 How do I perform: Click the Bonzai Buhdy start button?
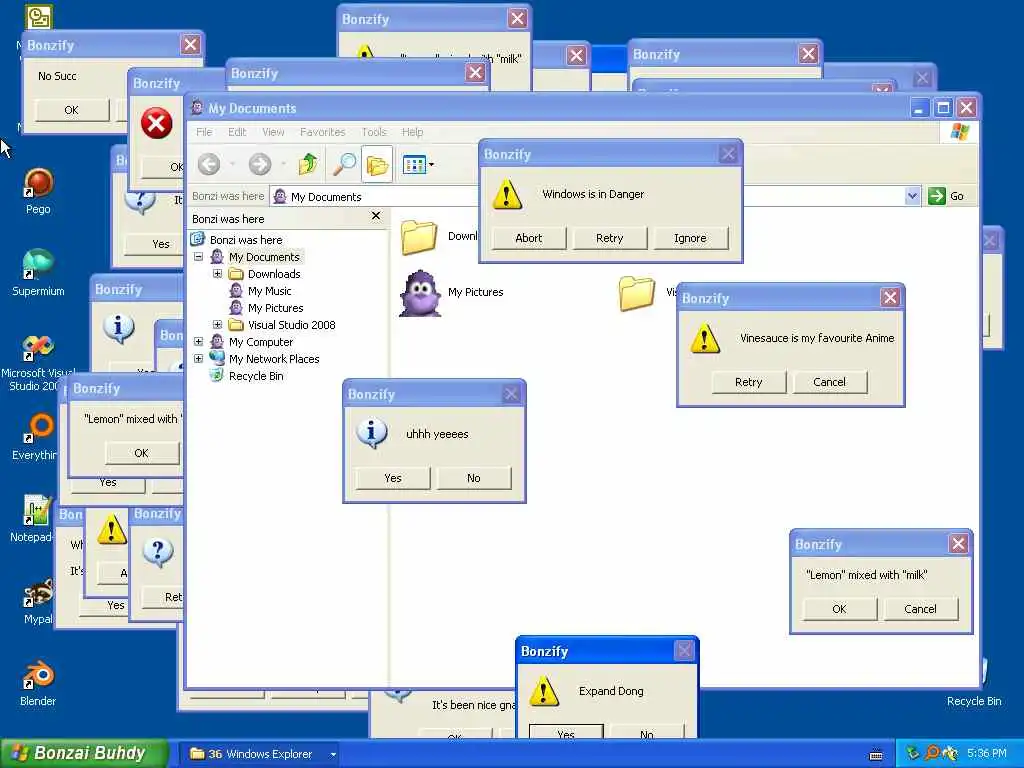pos(84,753)
